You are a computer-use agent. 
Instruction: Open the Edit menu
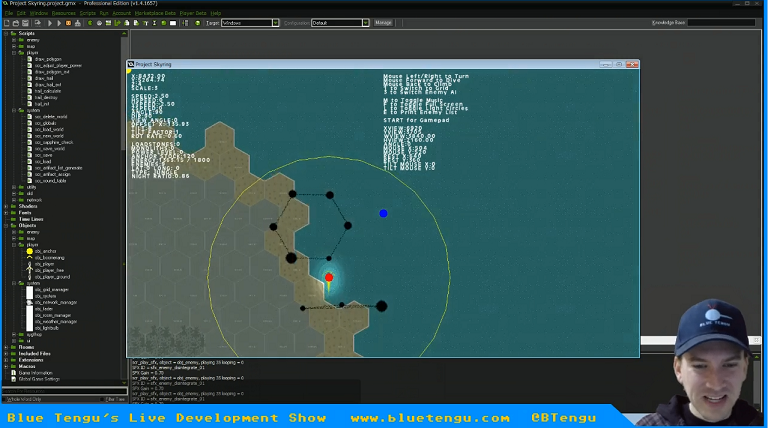coord(21,13)
